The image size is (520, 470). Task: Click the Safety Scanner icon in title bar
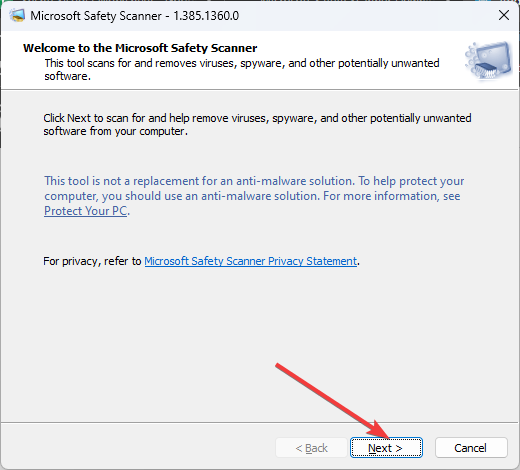point(17,16)
